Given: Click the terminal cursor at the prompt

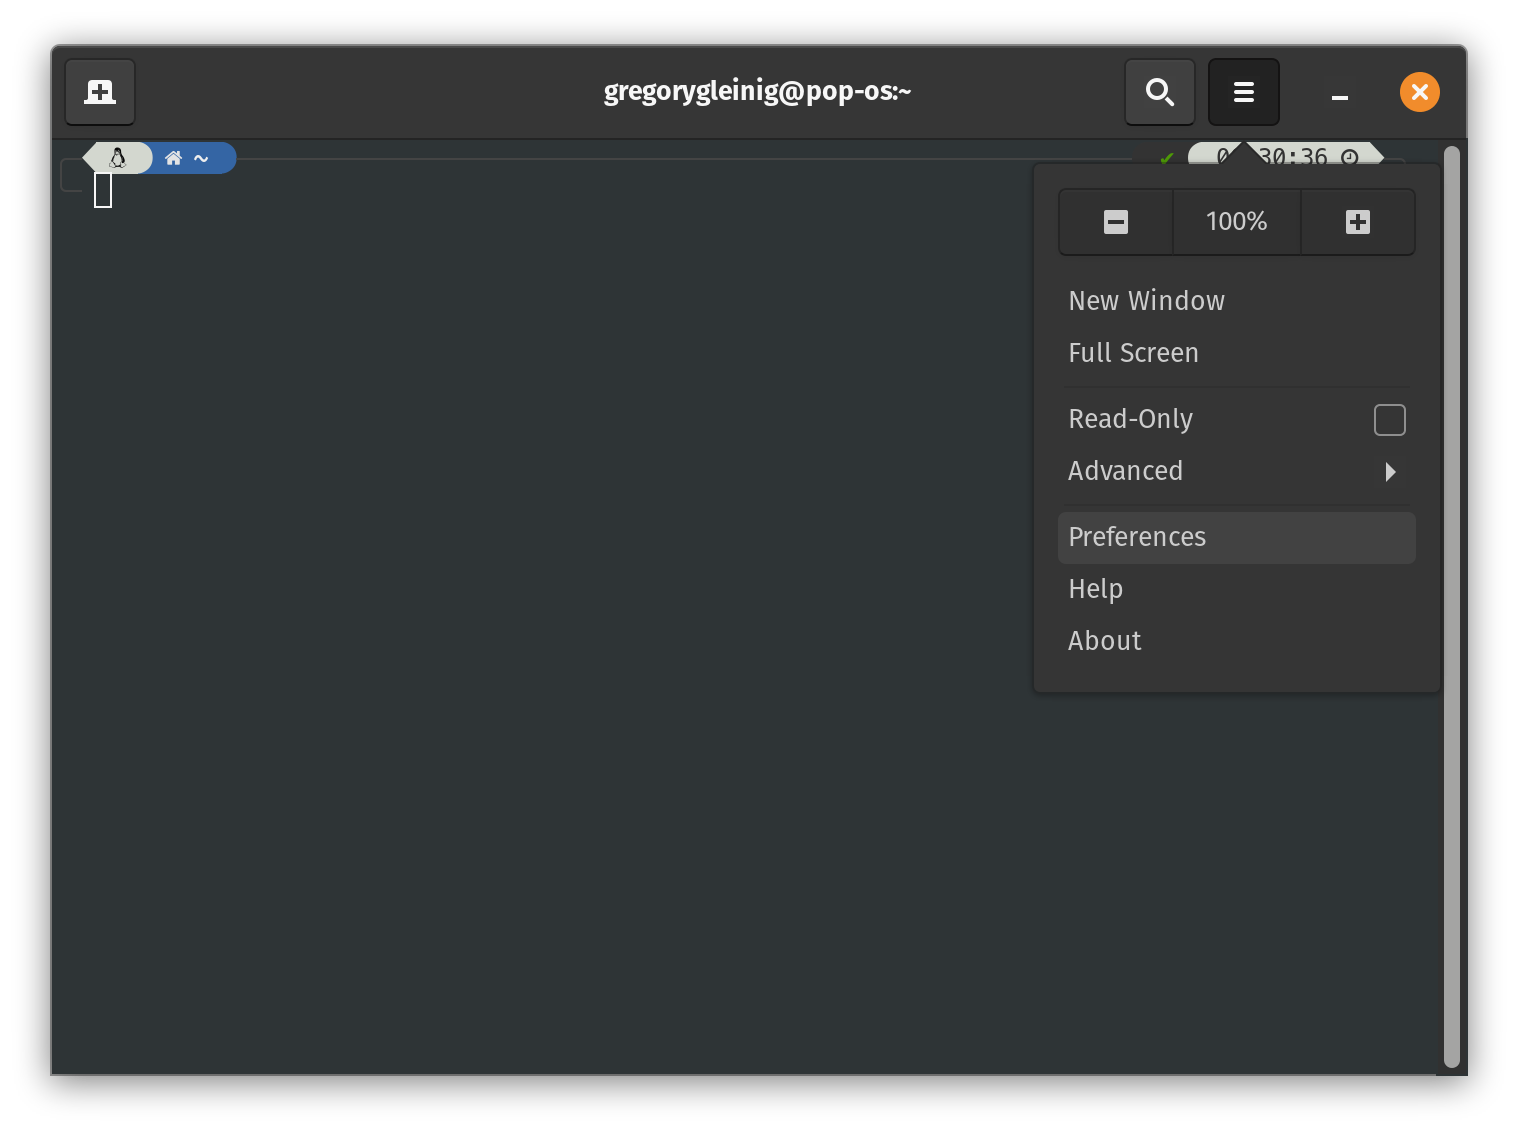Looking at the screenshot, I should click(103, 190).
